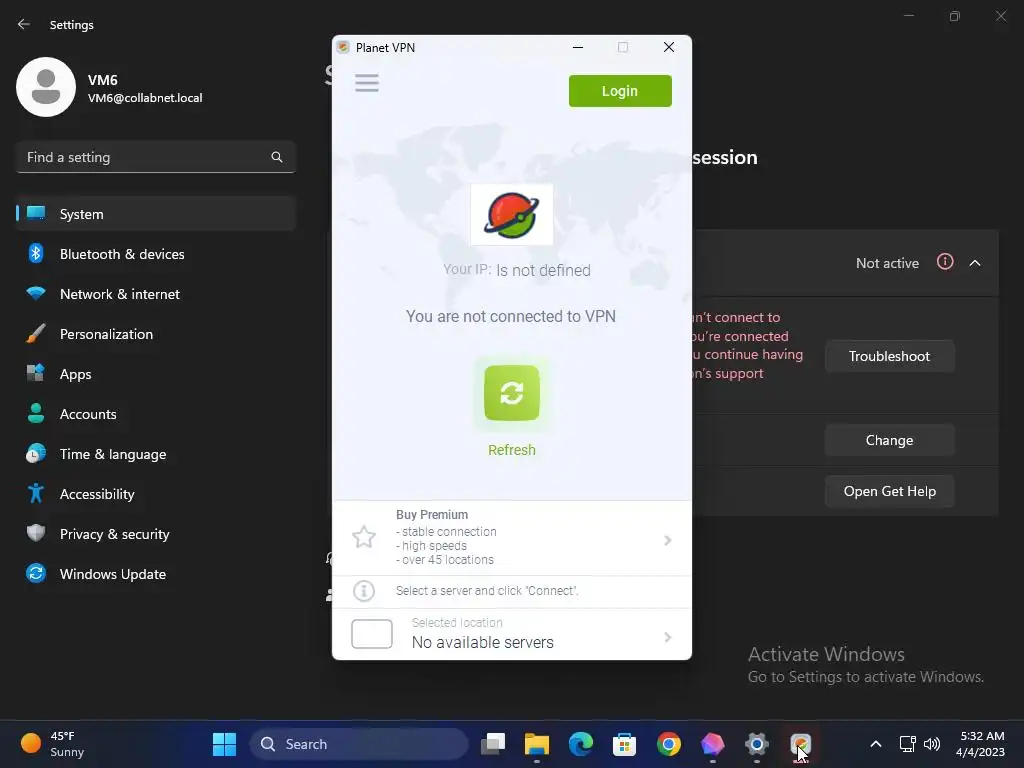Open Privacy & security settings
The height and width of the screenshot is (768, 1024).
[155, 534]
